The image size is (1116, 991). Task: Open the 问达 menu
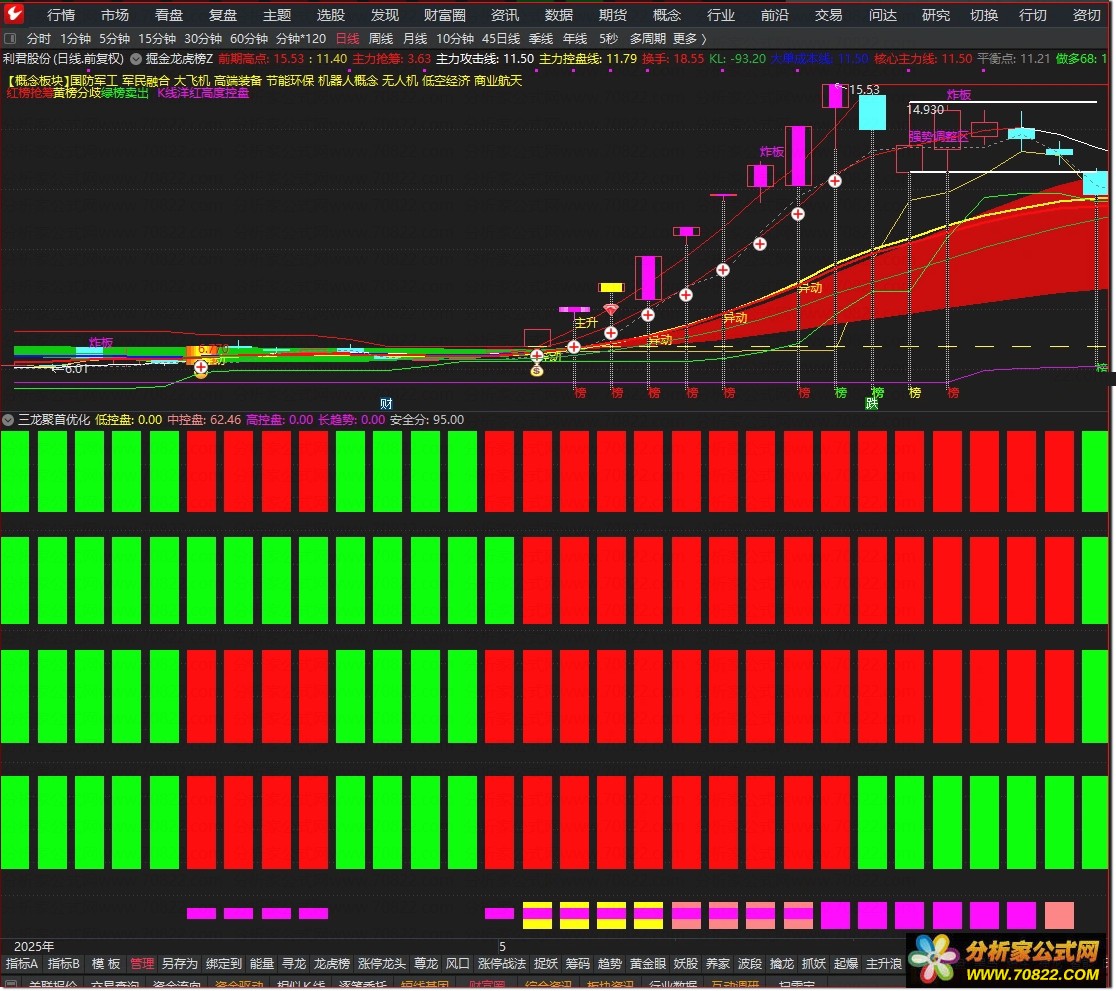(883, 15)
